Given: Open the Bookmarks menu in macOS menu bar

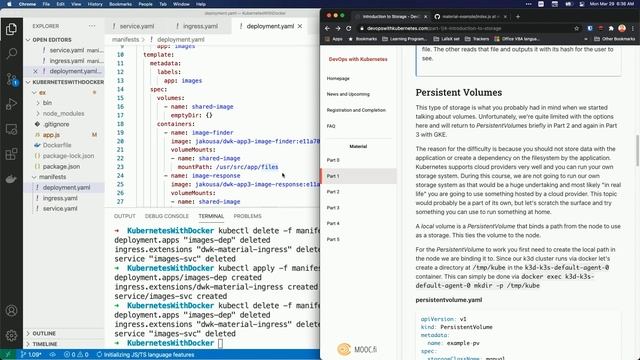Looking at the screenshot, I should point(120,4).
